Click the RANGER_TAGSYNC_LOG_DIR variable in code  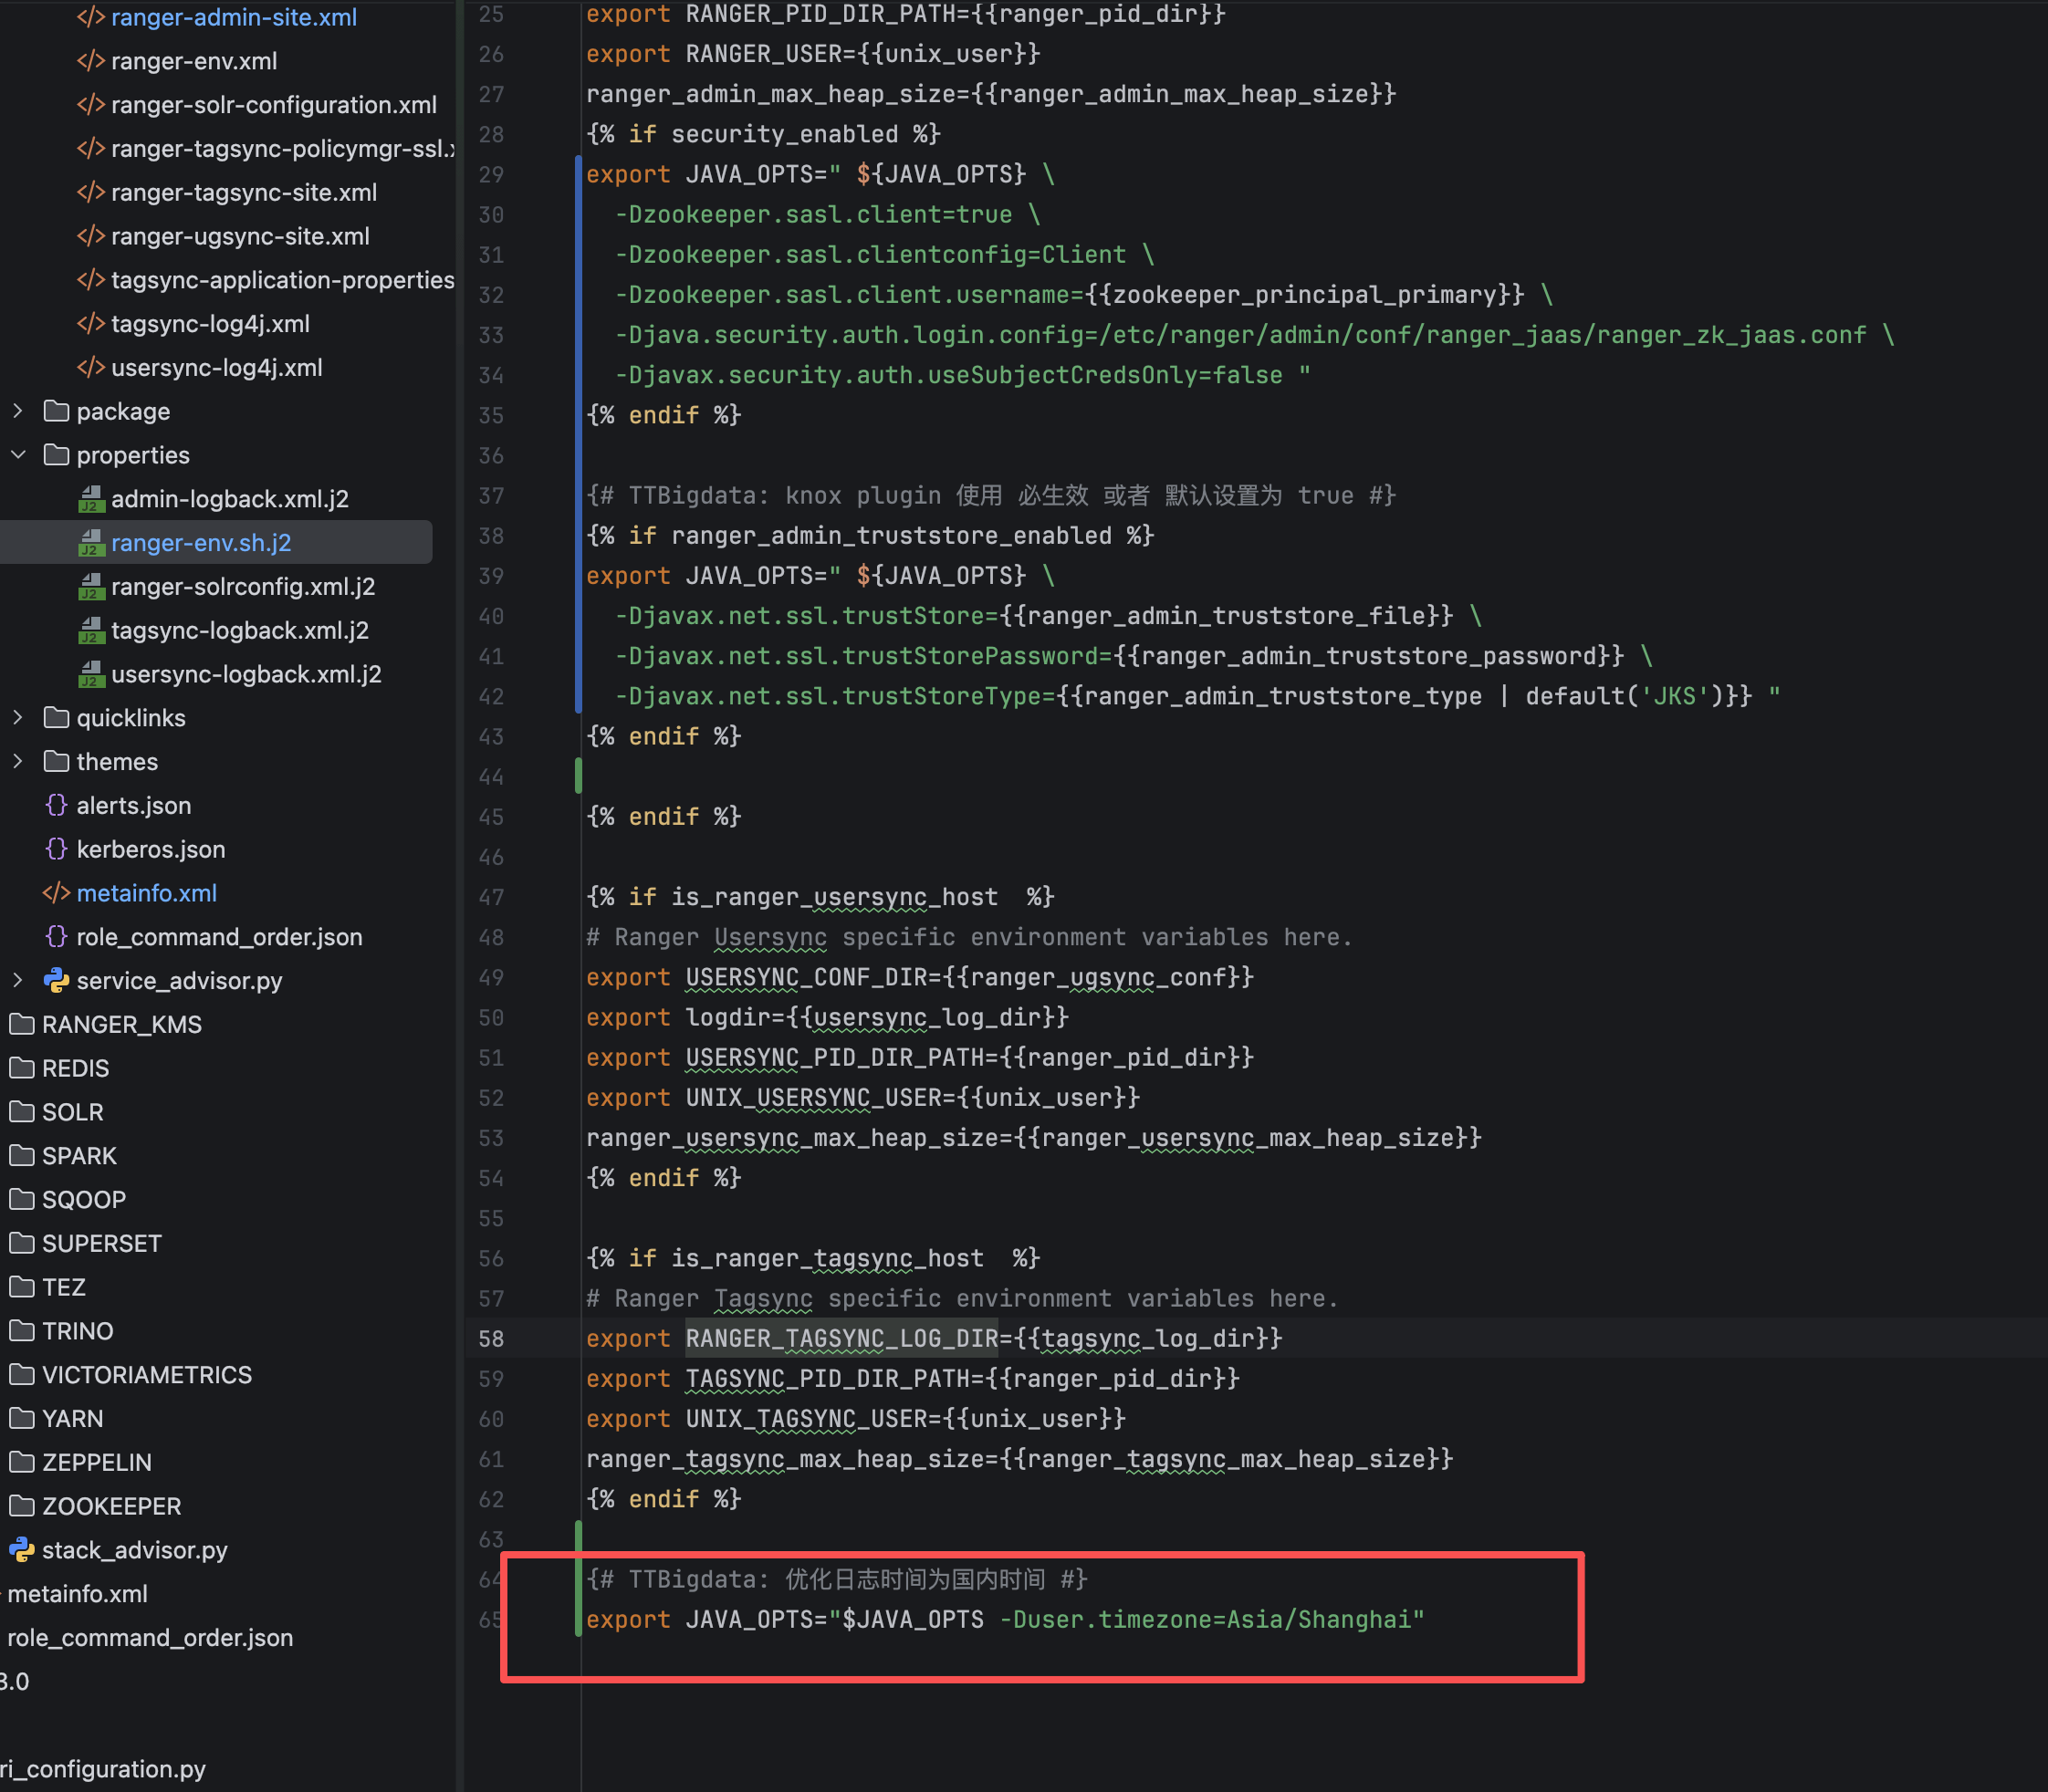[841, 1338]
